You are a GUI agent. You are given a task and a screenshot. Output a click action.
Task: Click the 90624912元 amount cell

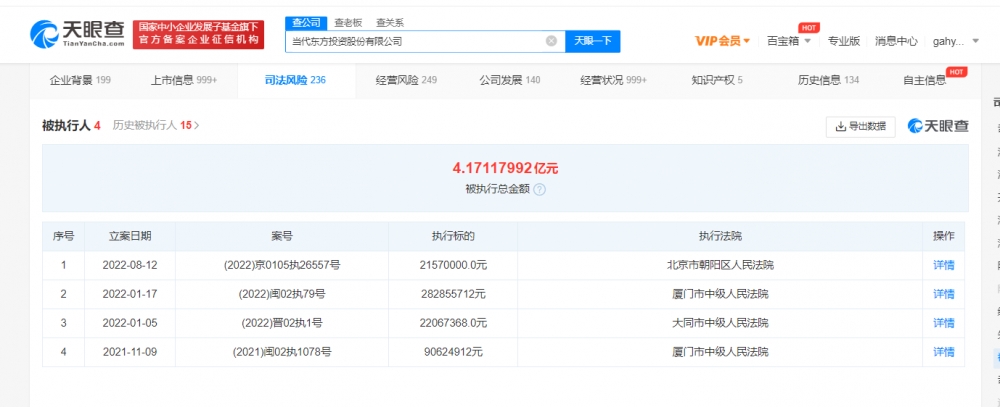click(453, 352)
